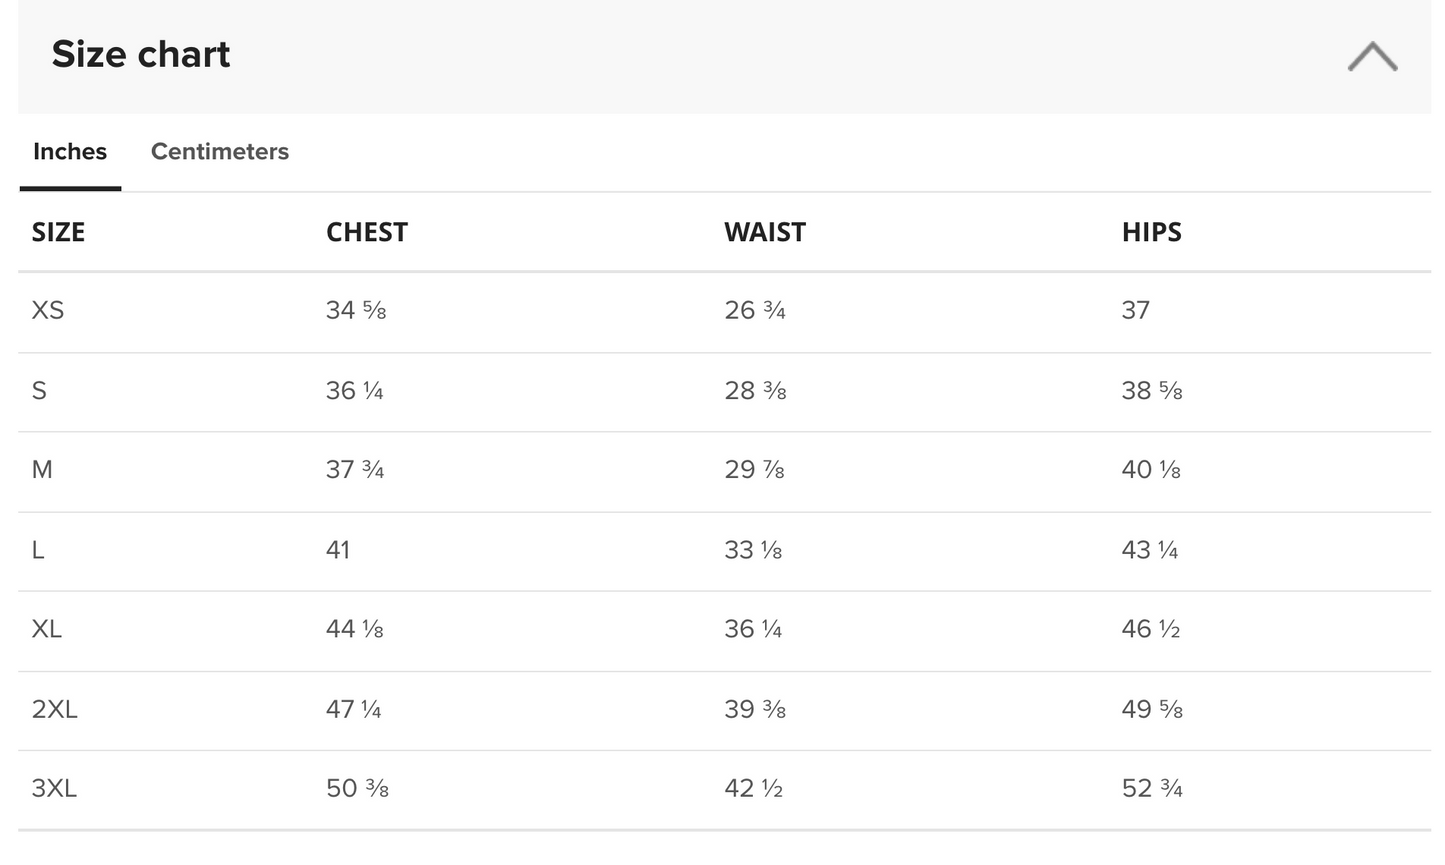Image resolution: width=1445 pixels, height=865 pixels.
Task: Select the Inches tab
Action: 70,152
